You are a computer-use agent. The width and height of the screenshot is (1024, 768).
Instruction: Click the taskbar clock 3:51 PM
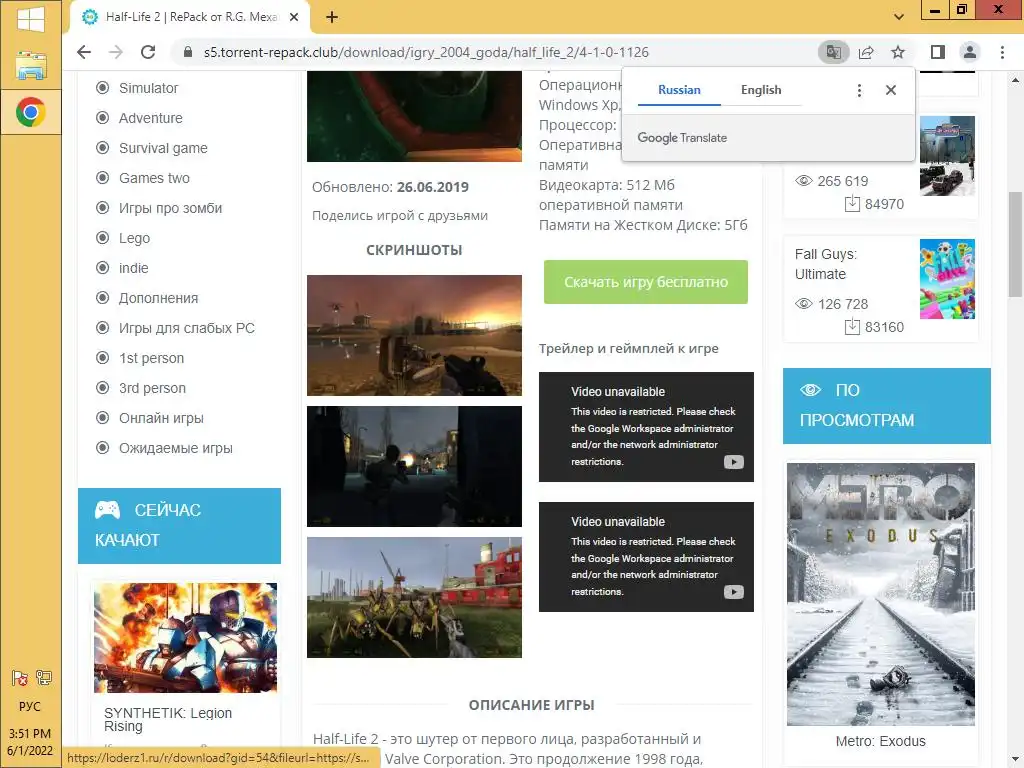[30, 733]
